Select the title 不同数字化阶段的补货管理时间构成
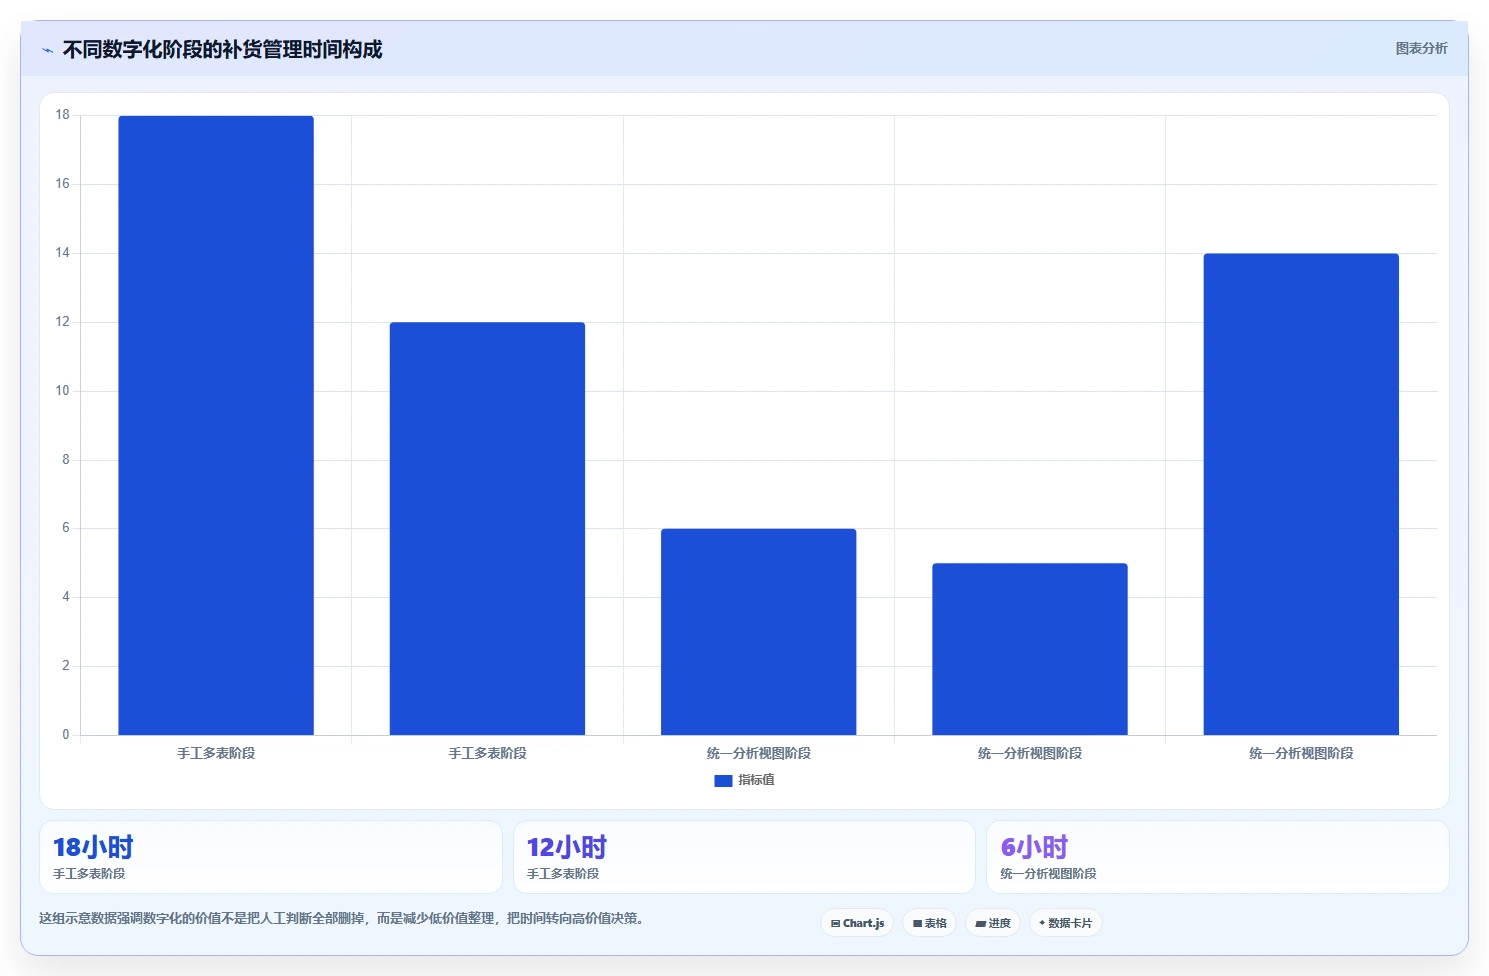Screen dimensions: 1489x976 222,49
